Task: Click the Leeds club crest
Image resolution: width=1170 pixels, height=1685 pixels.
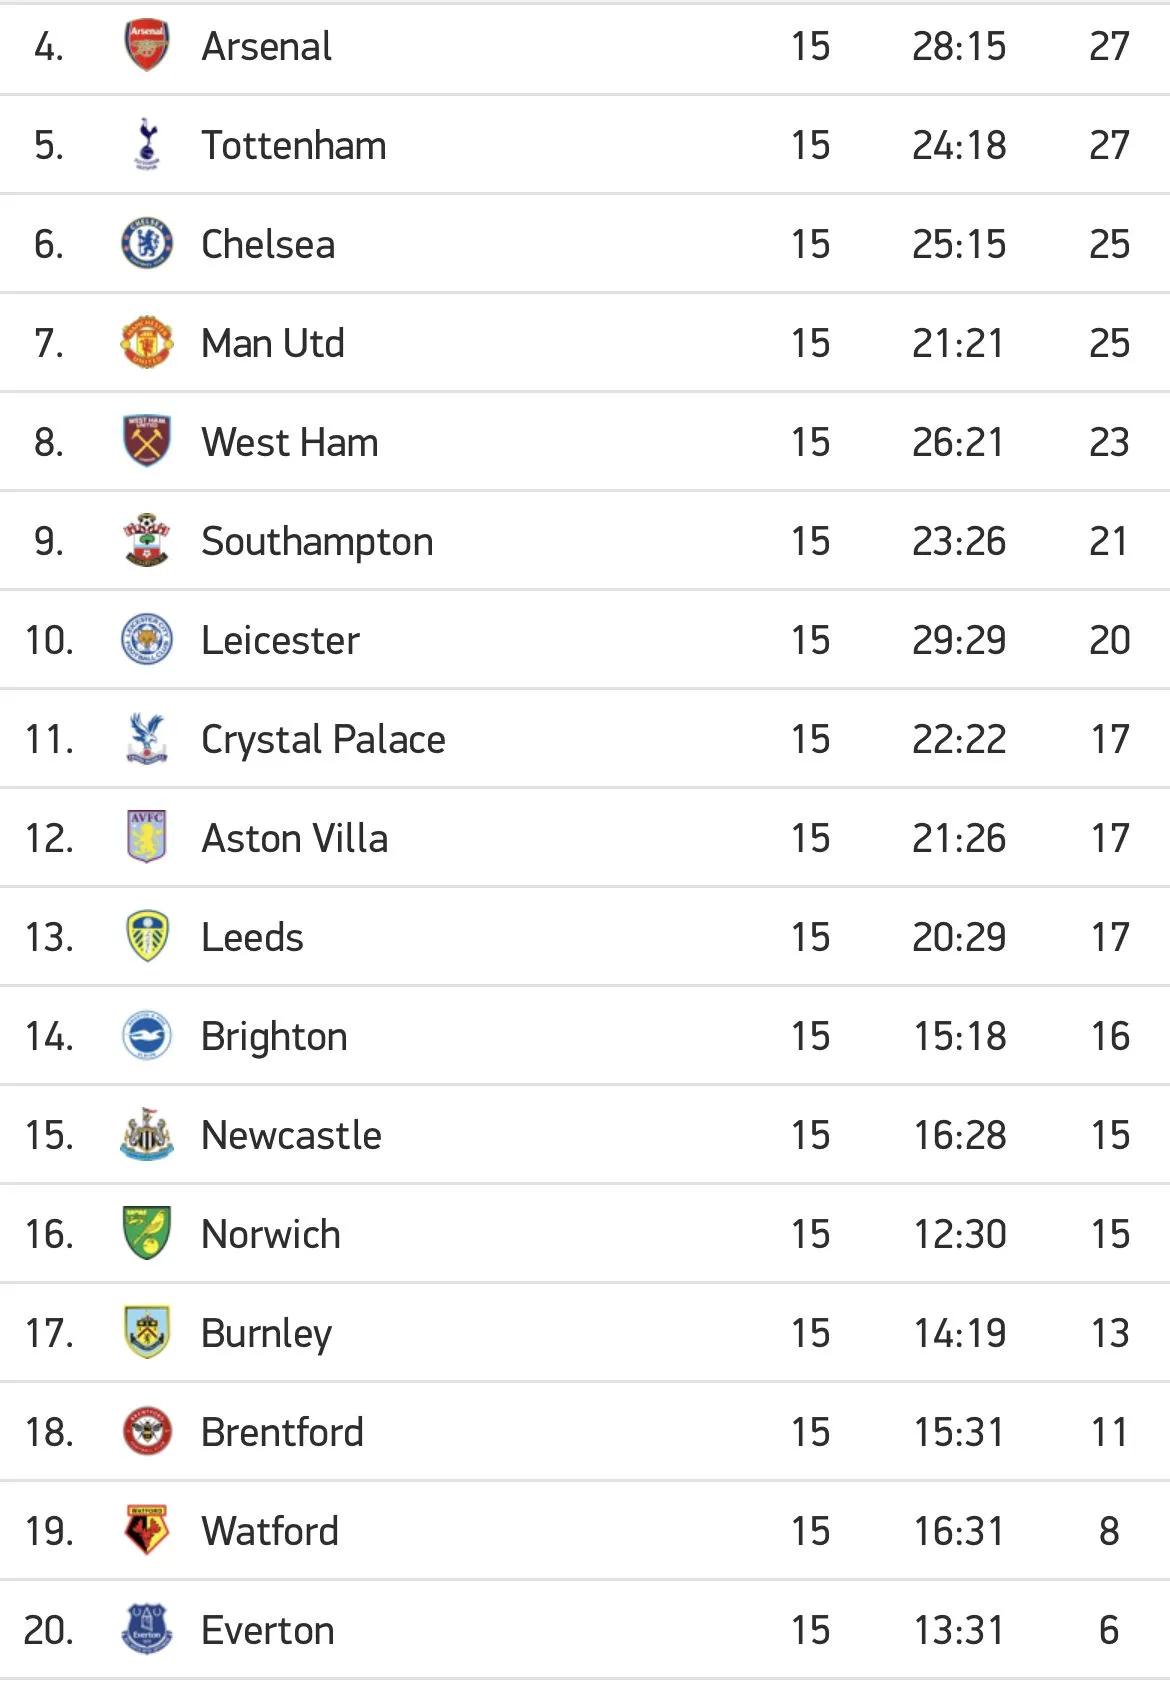Action: (147, 937)
